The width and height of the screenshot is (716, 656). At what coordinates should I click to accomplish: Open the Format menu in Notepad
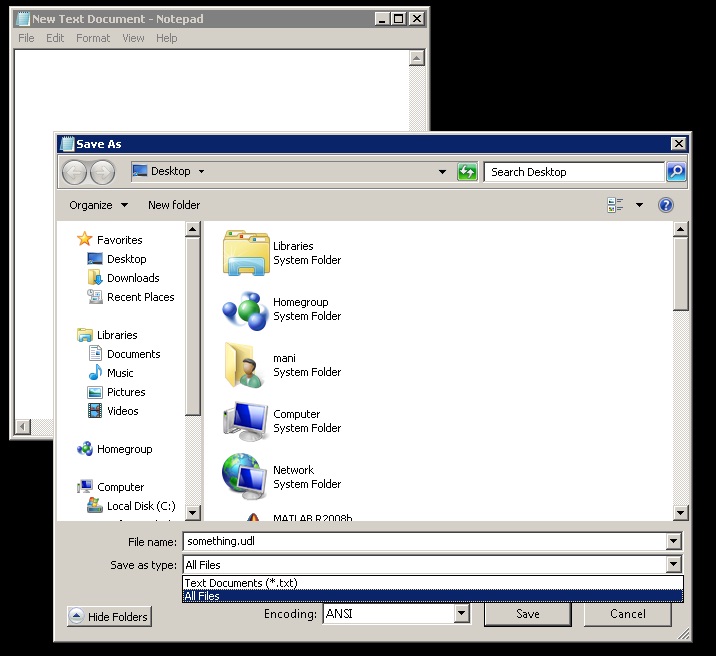[93, 38]
